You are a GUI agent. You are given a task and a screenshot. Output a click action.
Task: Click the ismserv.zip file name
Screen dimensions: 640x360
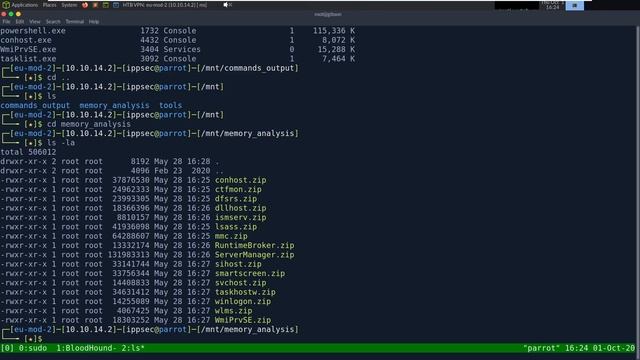(240, 218)
